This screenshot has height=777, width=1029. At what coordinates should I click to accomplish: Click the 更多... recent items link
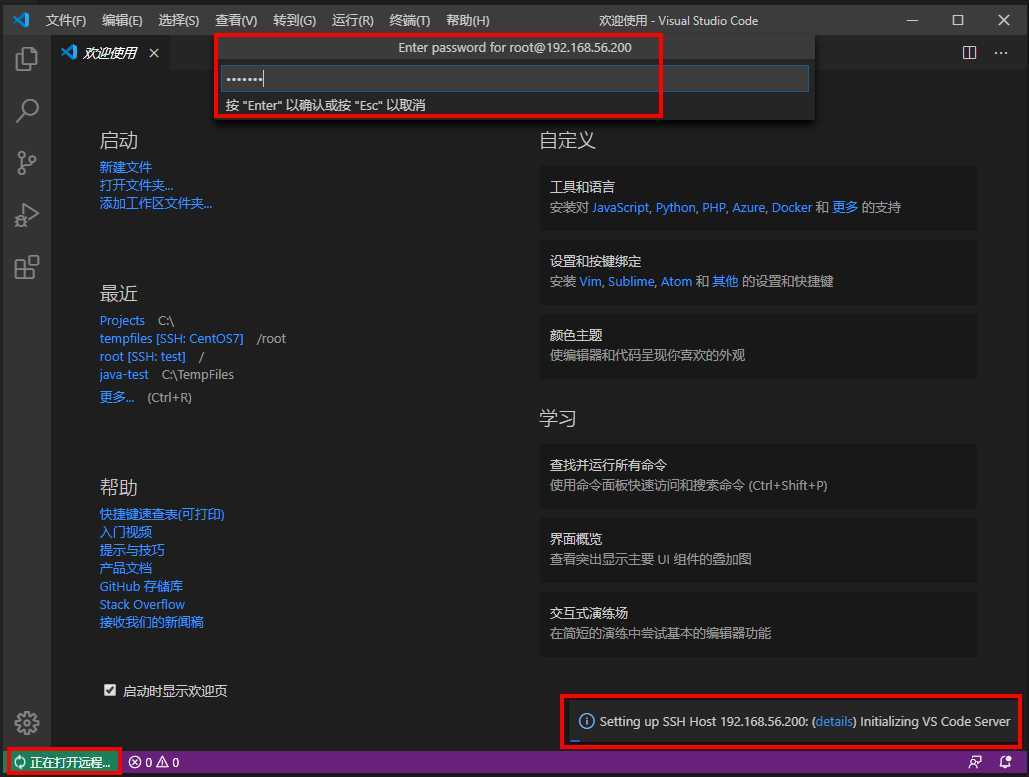pyautogui.click(x=117, y=397)
